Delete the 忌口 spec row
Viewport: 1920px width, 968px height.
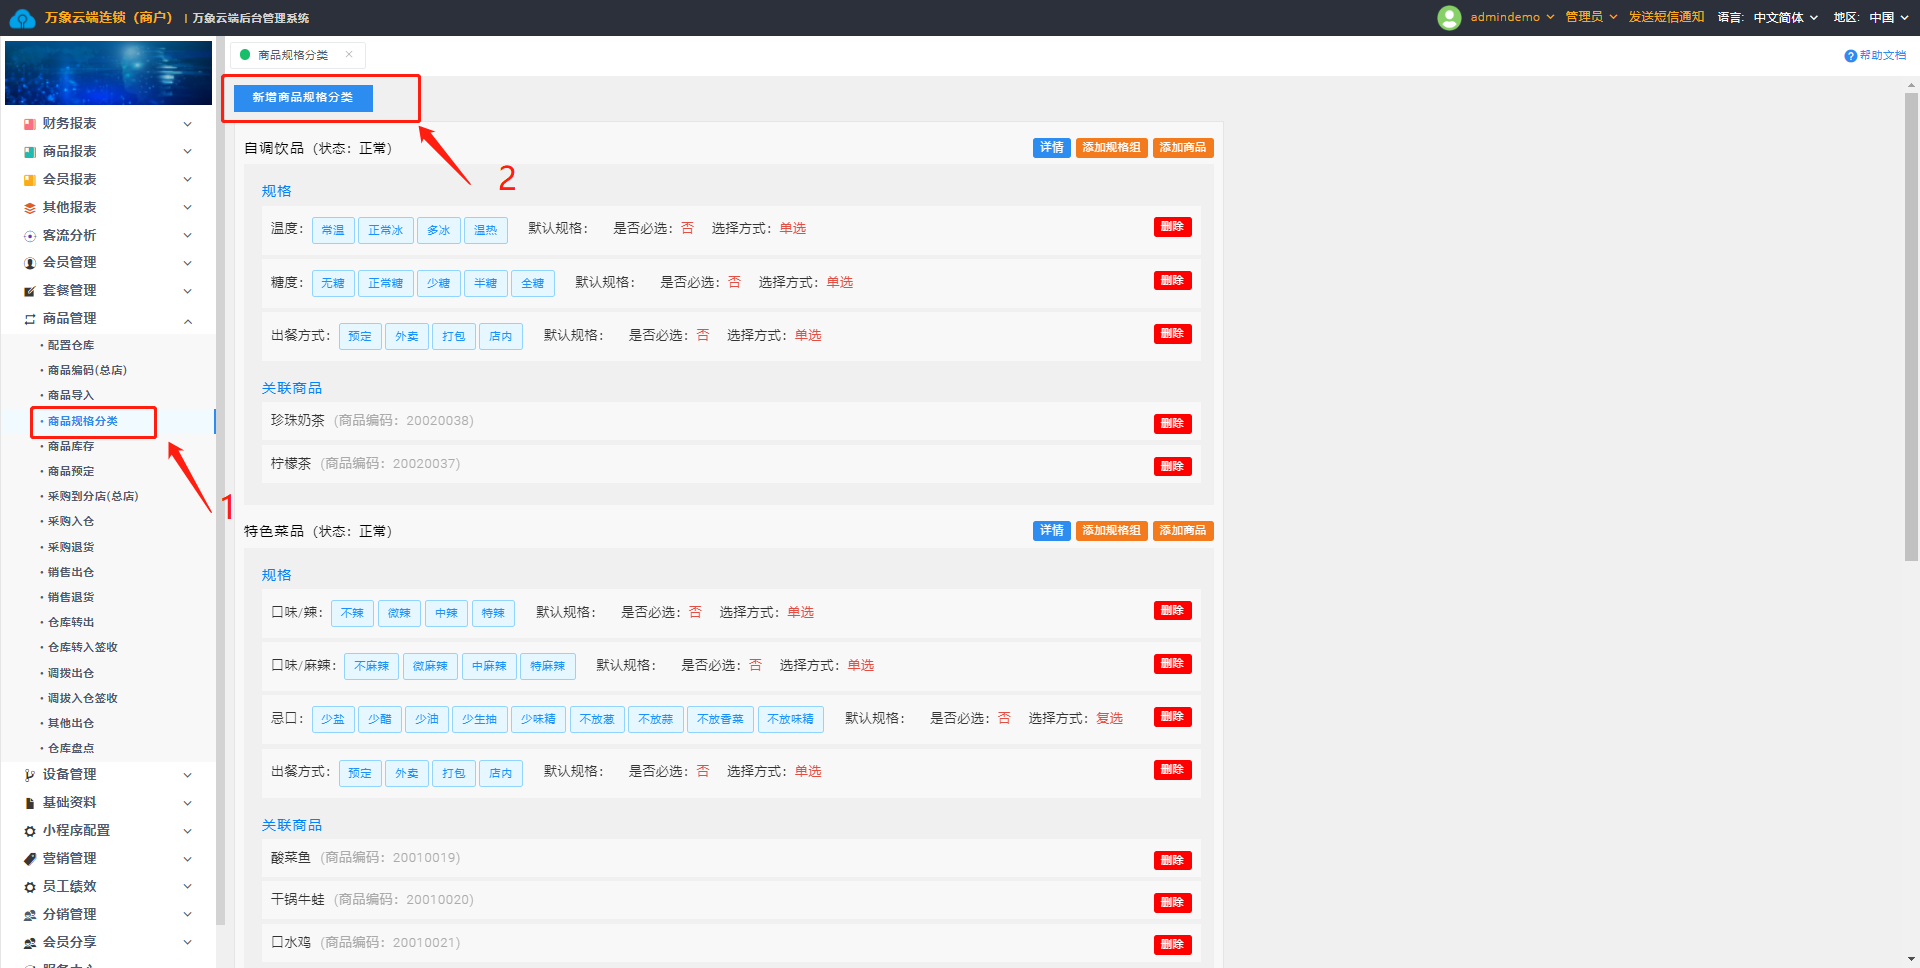pos(1172,717)
